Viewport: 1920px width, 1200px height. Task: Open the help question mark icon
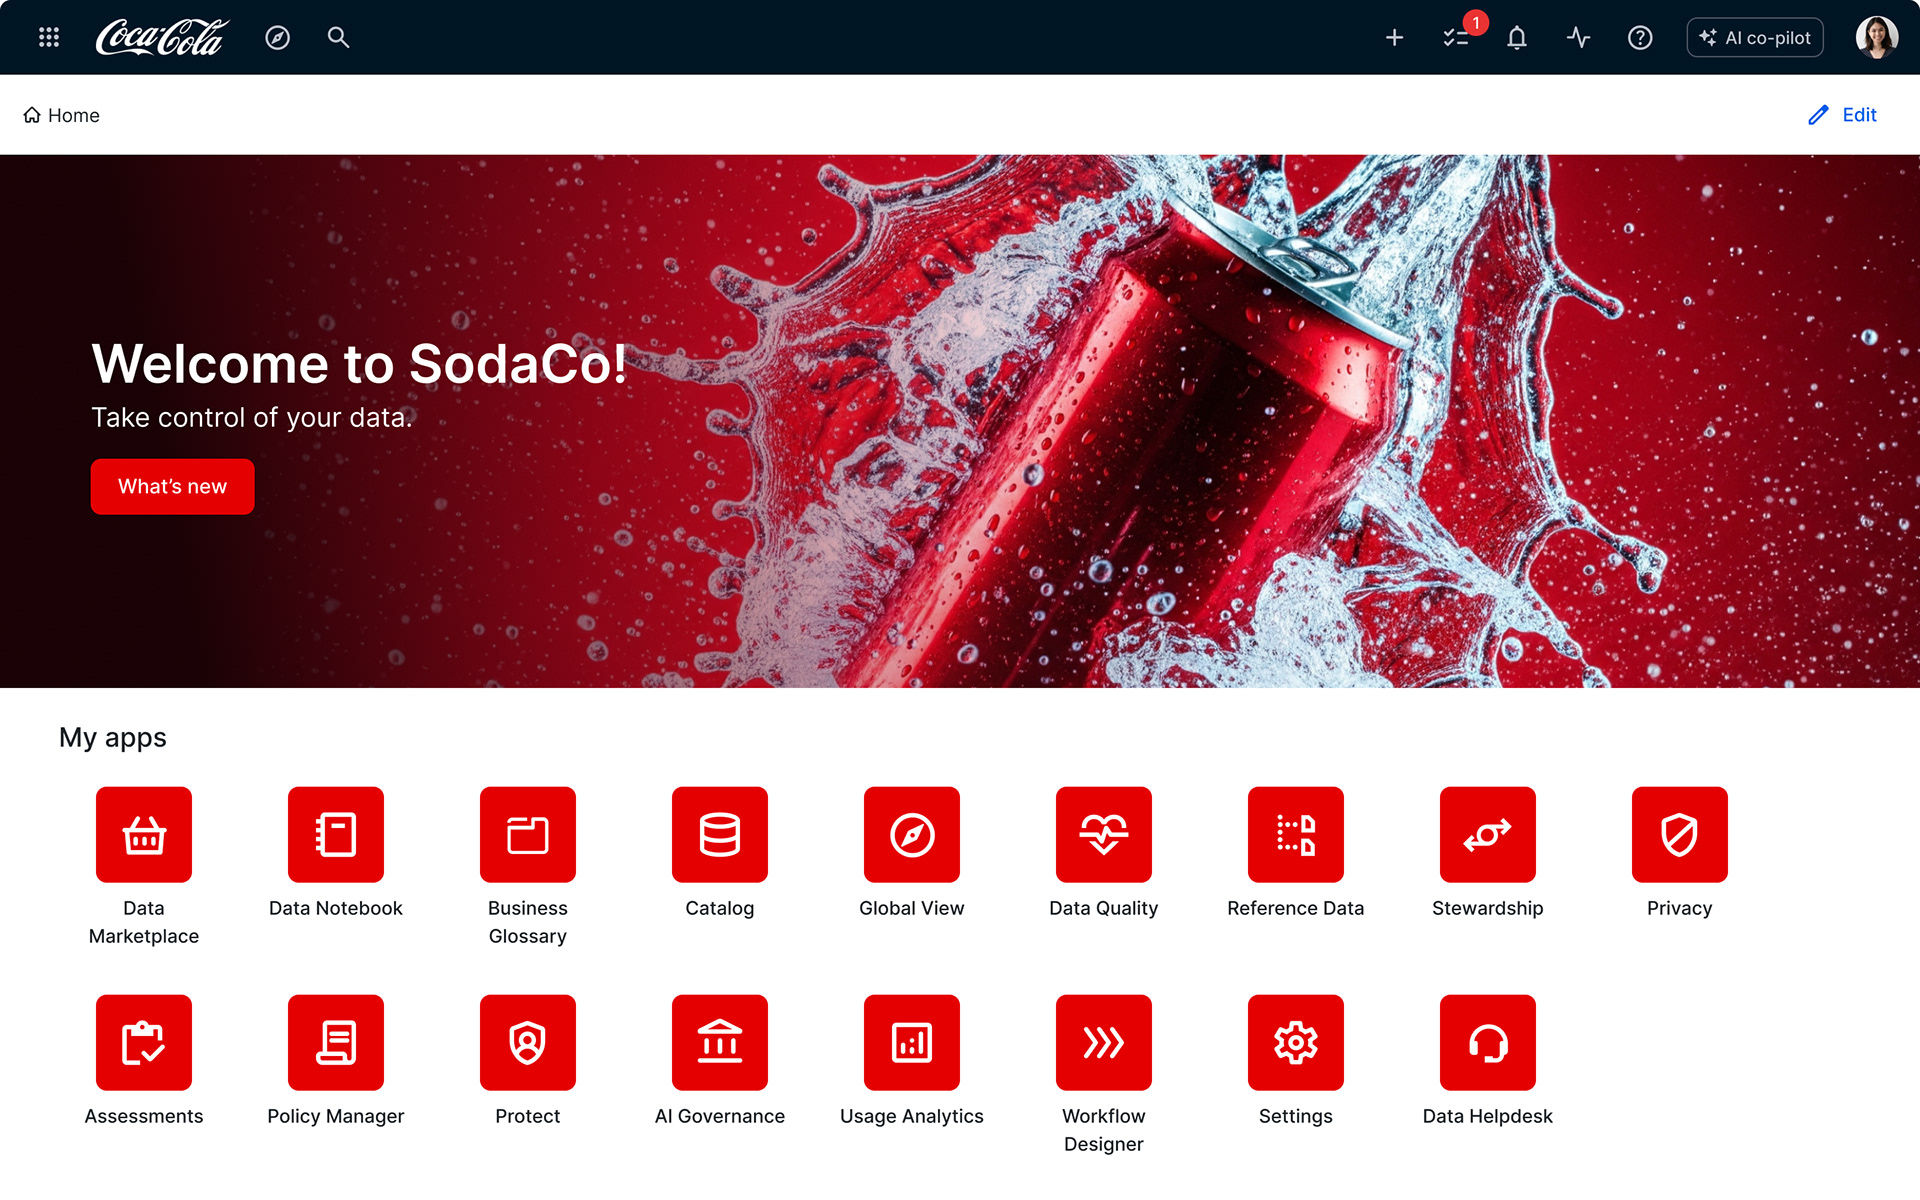point(1639,37)
